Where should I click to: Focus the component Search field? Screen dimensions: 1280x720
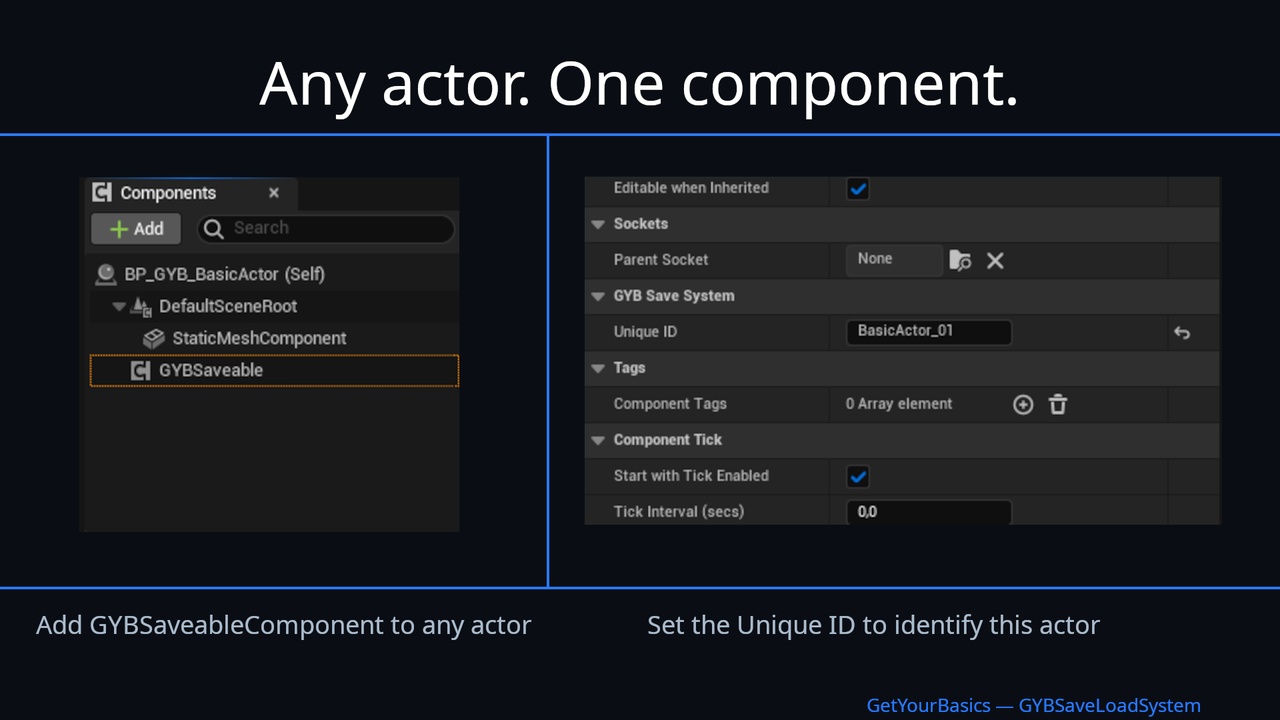[x=326, y=228]
